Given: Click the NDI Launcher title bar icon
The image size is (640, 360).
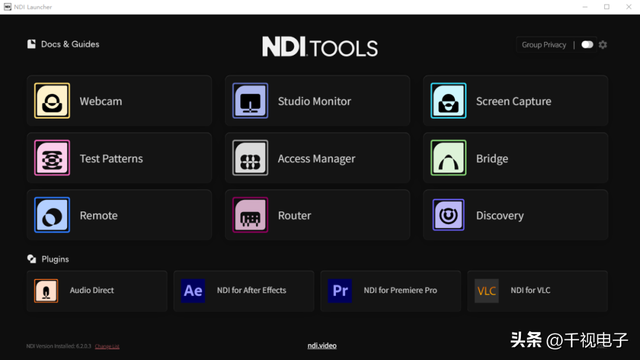Looking at the screenshot, I should 7,7.
